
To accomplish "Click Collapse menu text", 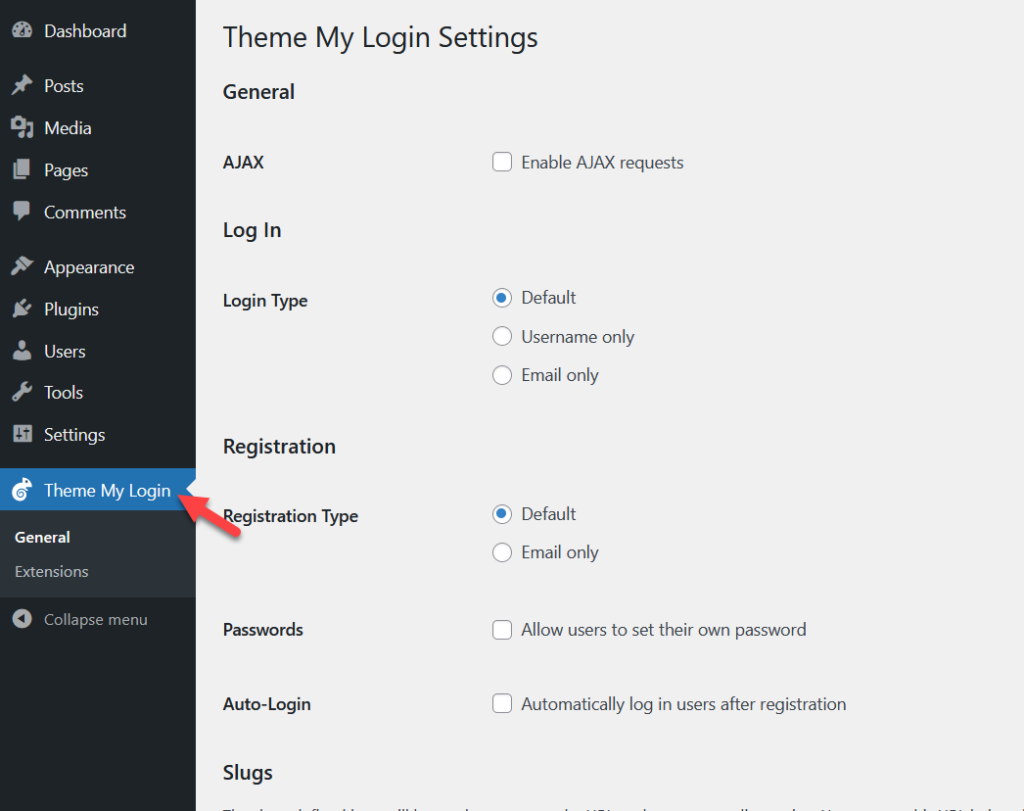I will pyautogui.click(x=95, y=620).
